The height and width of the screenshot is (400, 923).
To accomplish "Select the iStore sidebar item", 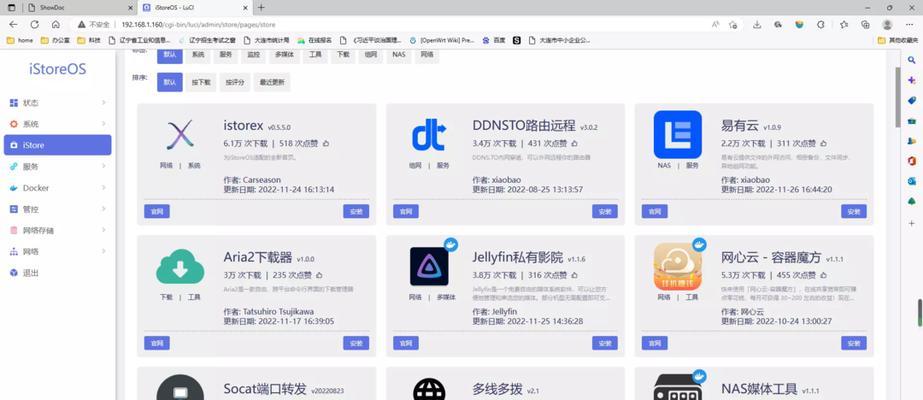I will (x=58, y=145).
